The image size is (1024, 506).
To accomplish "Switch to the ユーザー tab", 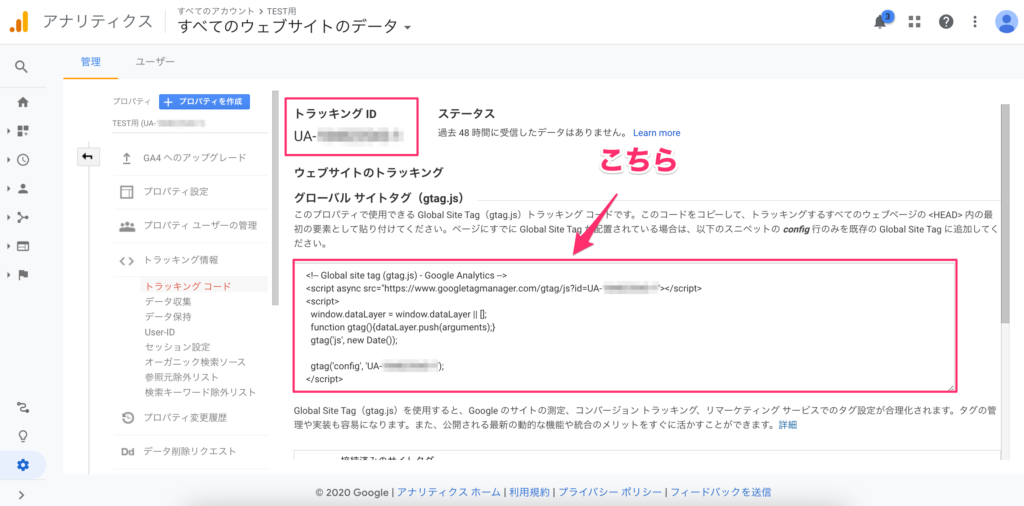I will 155,62.
